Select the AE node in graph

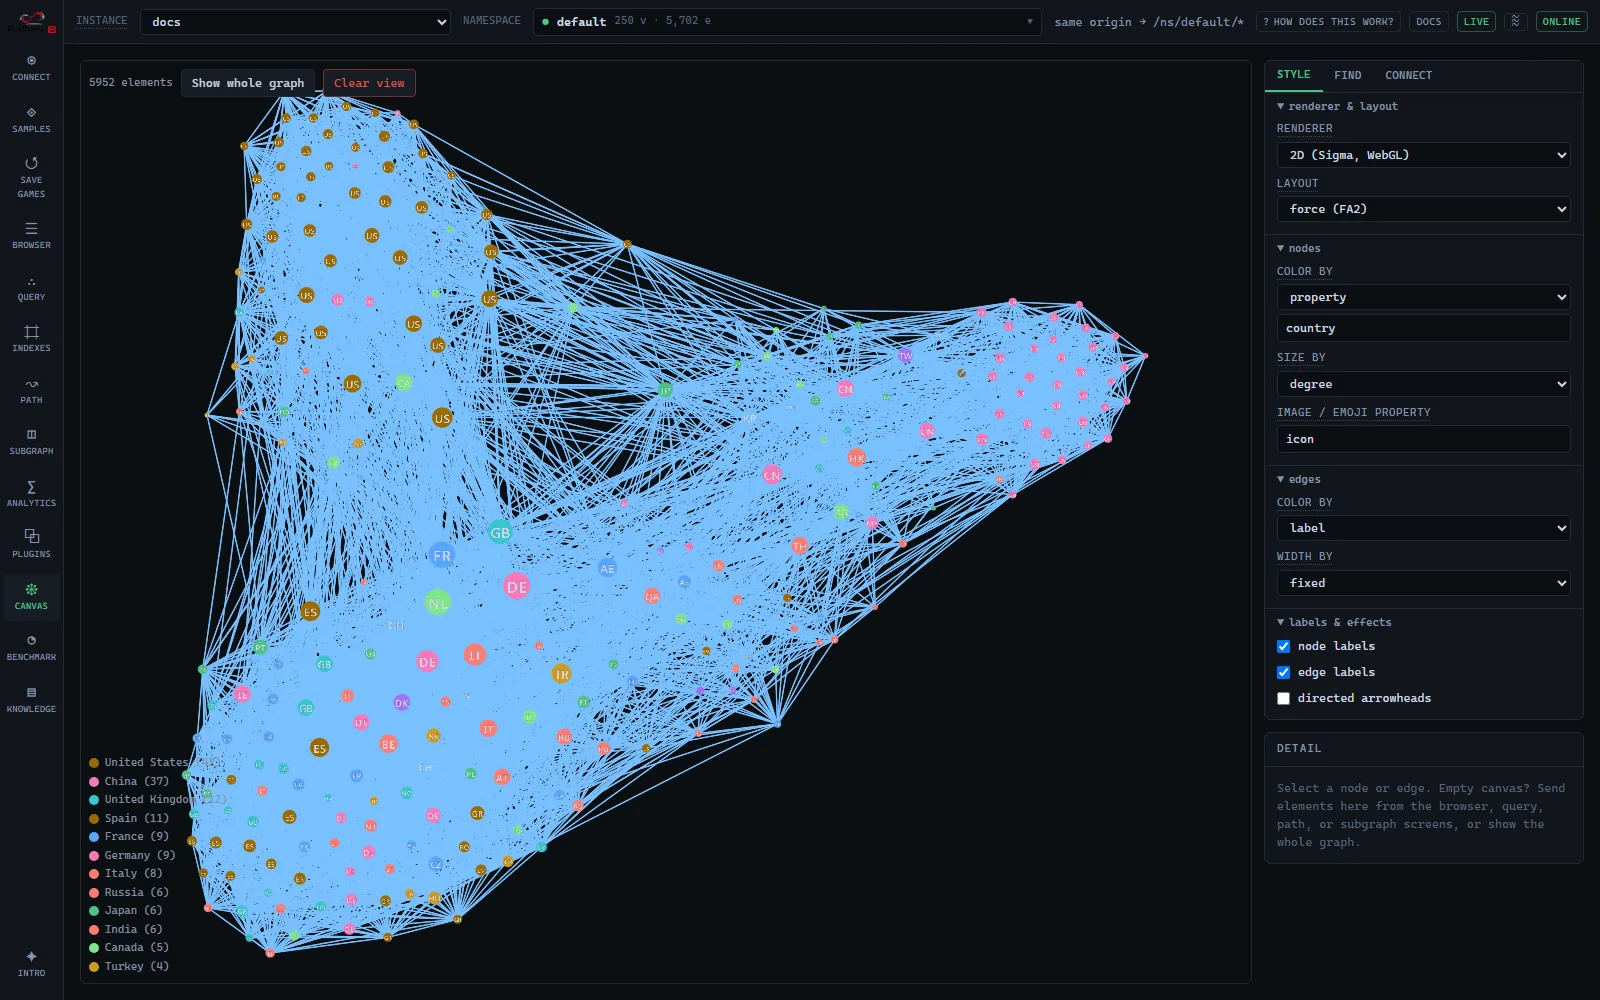point(607,568)
